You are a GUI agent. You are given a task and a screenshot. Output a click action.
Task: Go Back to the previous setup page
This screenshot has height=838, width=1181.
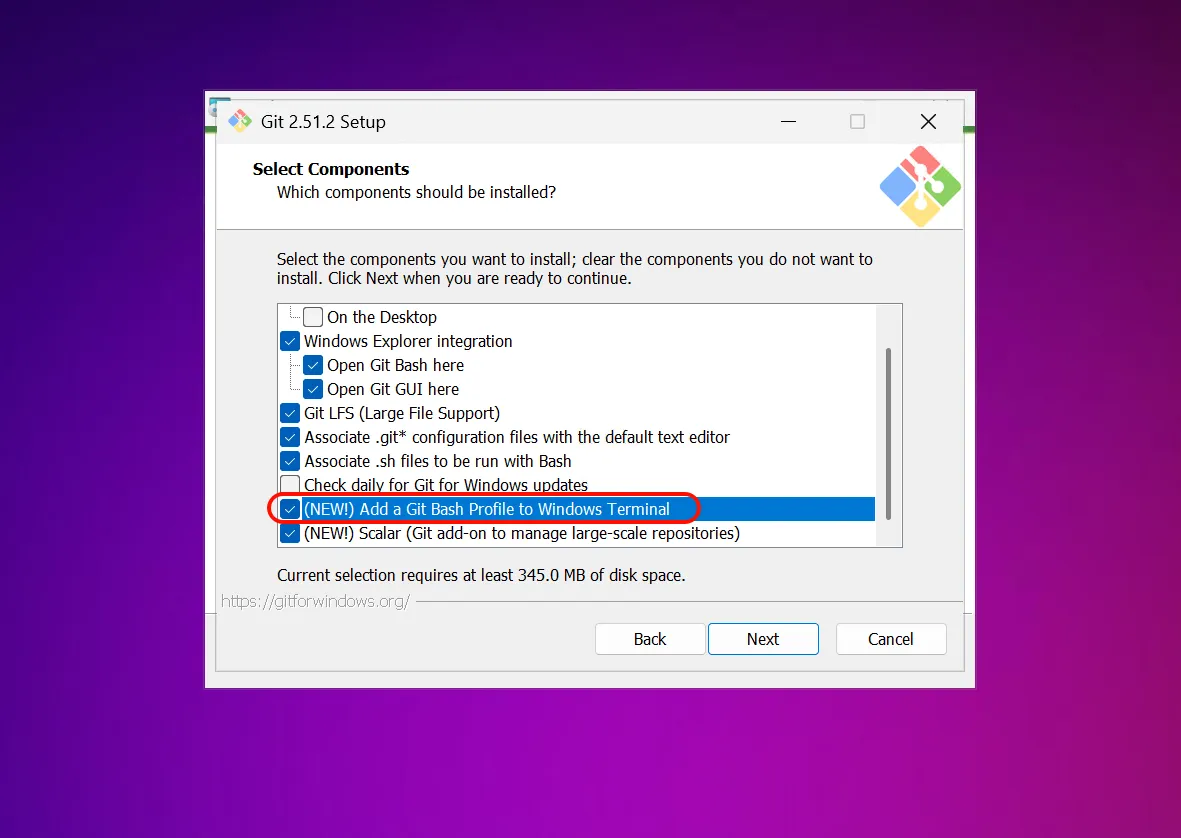[x=650, y=639]
